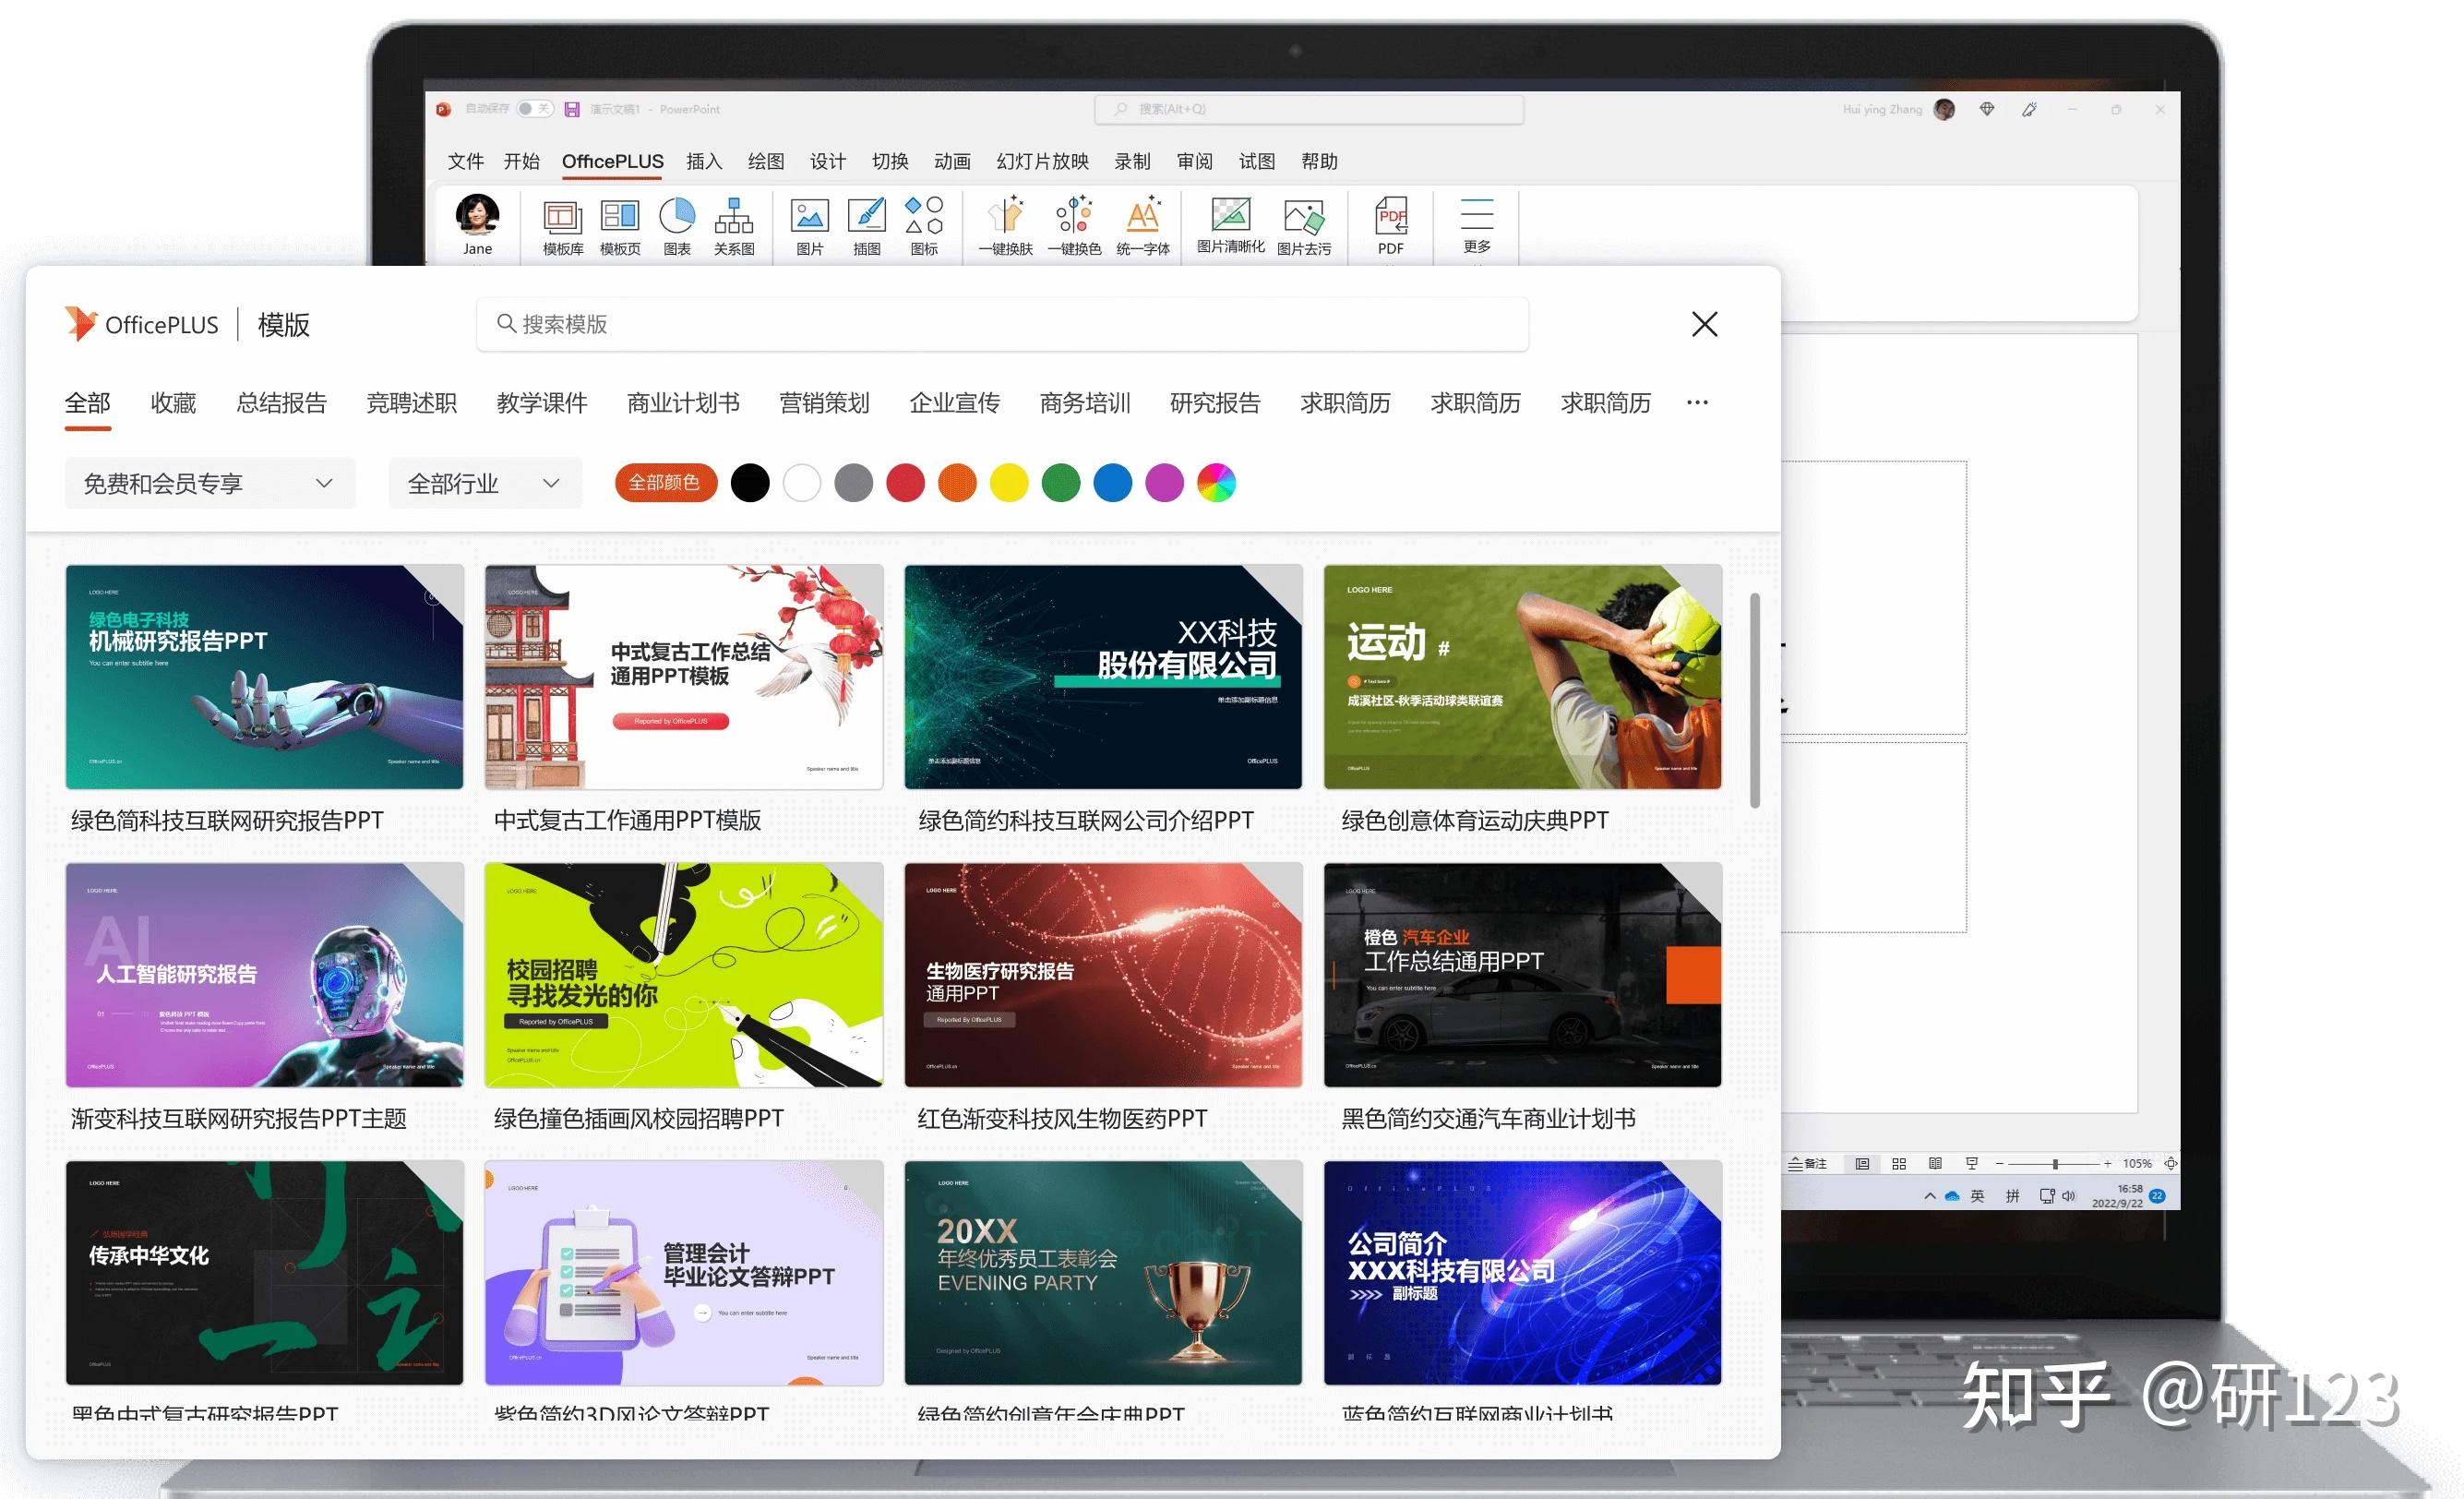This screenshot has height=1499, width=2464.
Task: Click the 搜索模版 search field
Action: pos(1000,324)
